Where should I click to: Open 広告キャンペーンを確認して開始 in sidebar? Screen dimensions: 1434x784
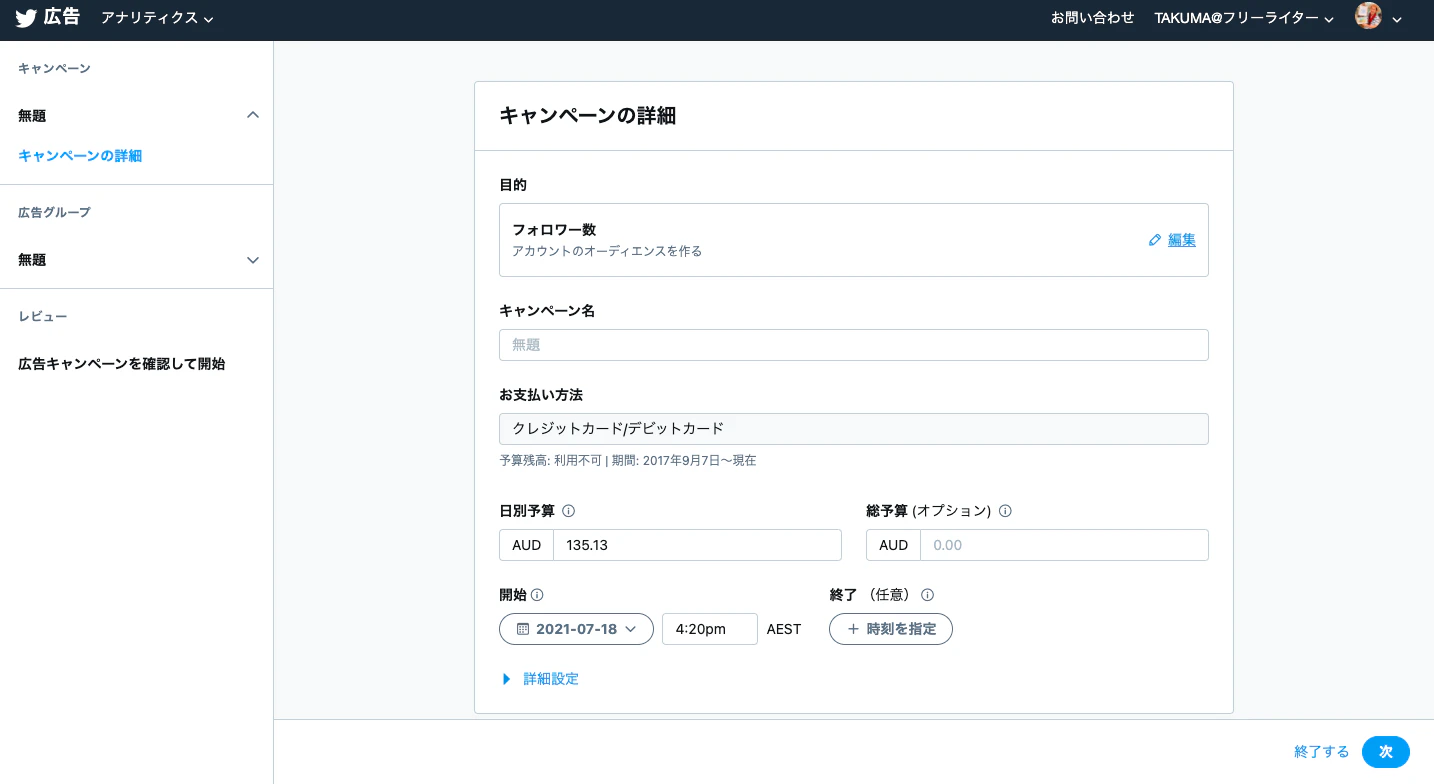point(121,364)
